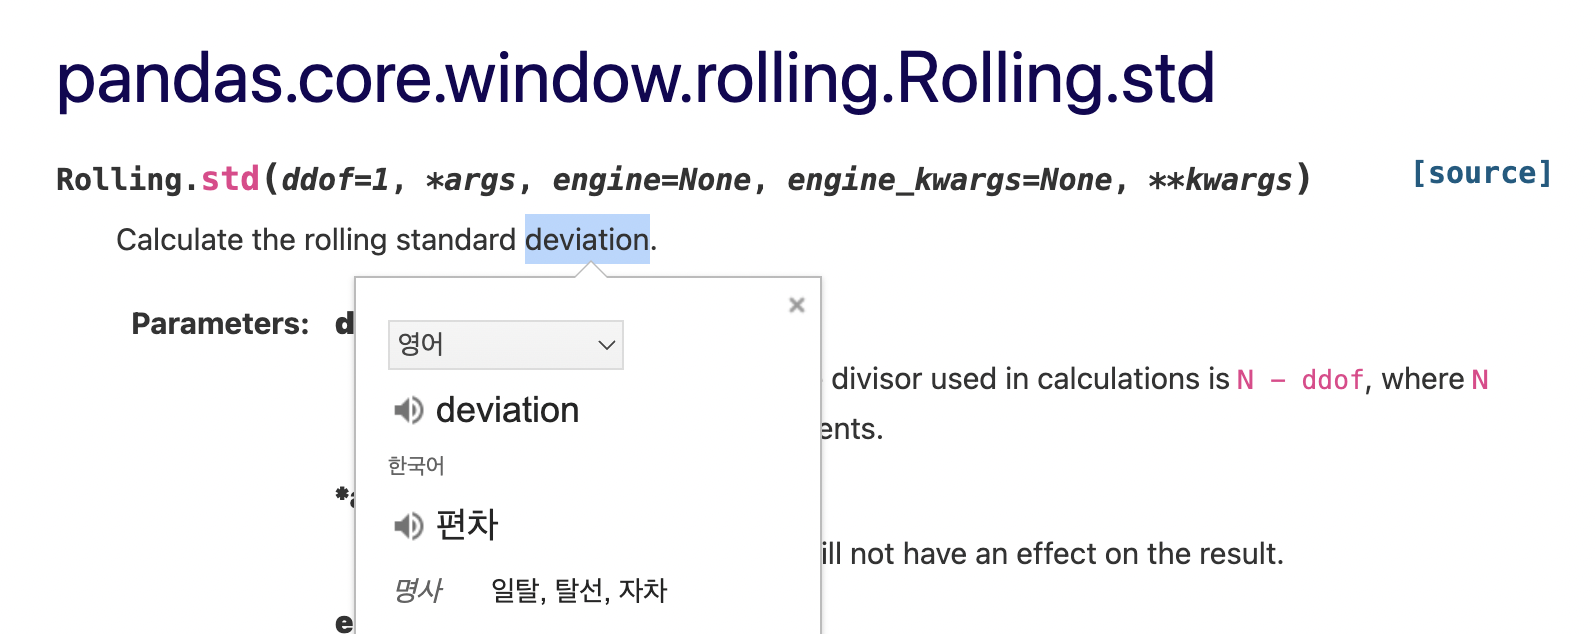Click the Parameters: label

coord(220,324)
